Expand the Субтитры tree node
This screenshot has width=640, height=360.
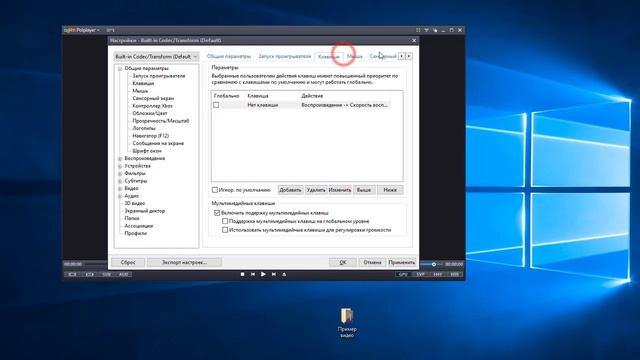point(120,181)
